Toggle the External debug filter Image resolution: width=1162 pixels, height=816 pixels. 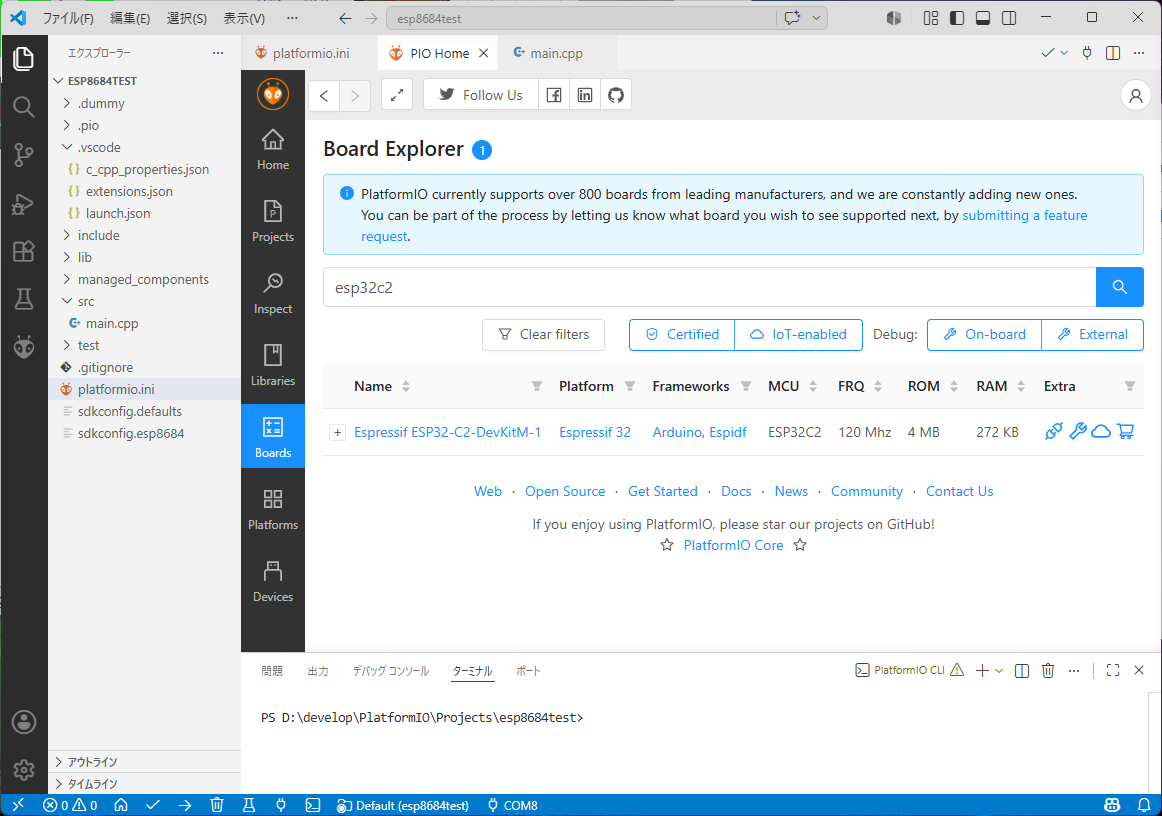(1092, 334)
